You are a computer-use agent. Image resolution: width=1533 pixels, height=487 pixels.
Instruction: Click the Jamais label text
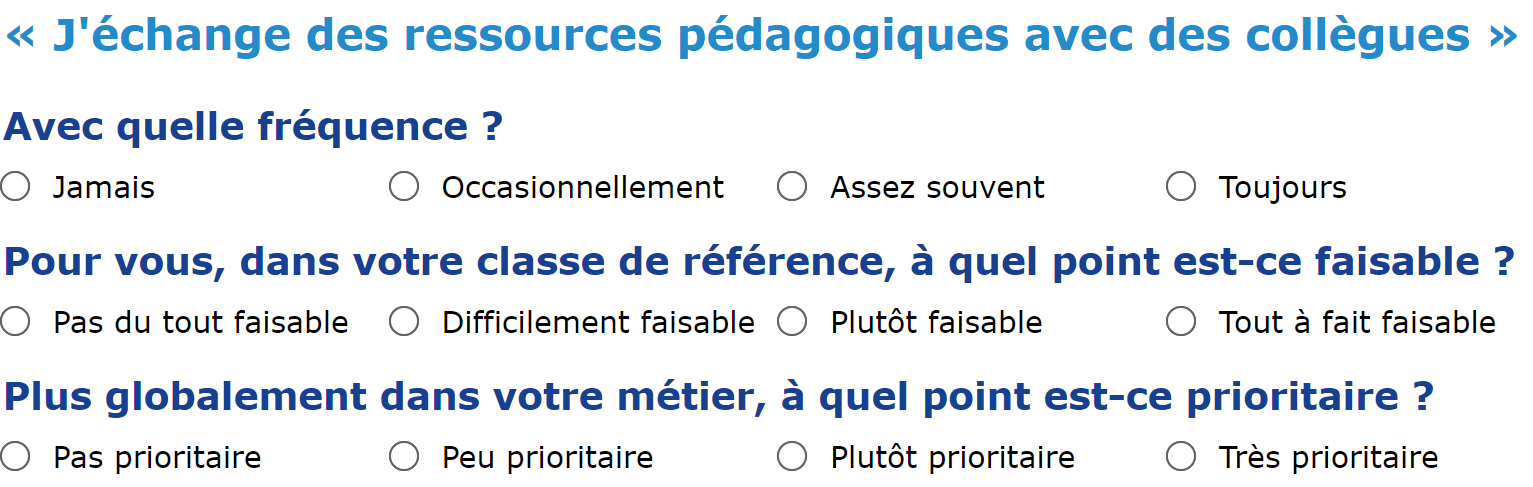[104, 188]
